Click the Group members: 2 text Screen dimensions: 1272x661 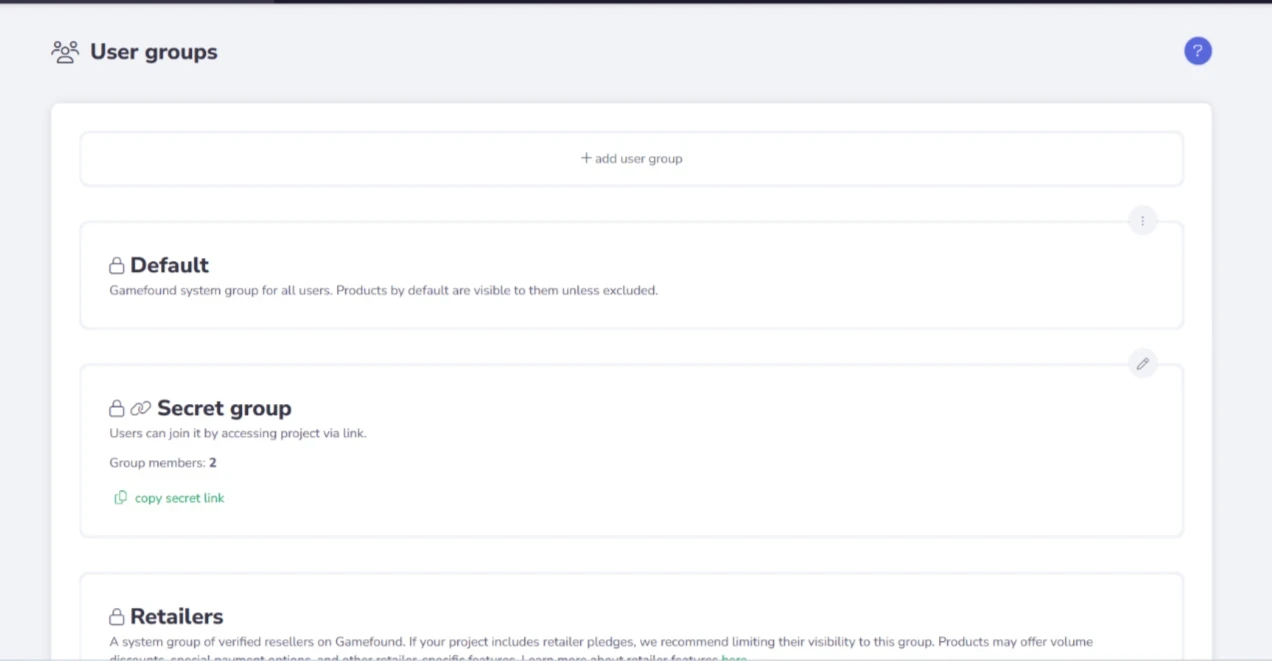(x=163, y=463)
